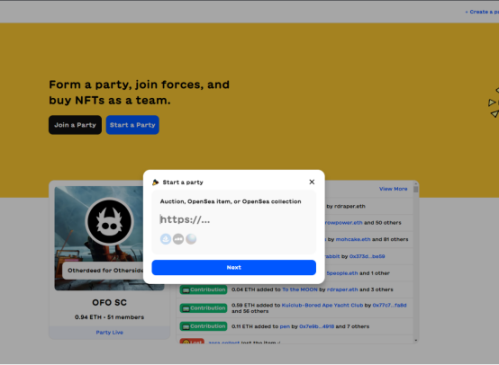Click the white sphere marketplace icon
This screenshot has height=365, width=499.
click(191, 239)
